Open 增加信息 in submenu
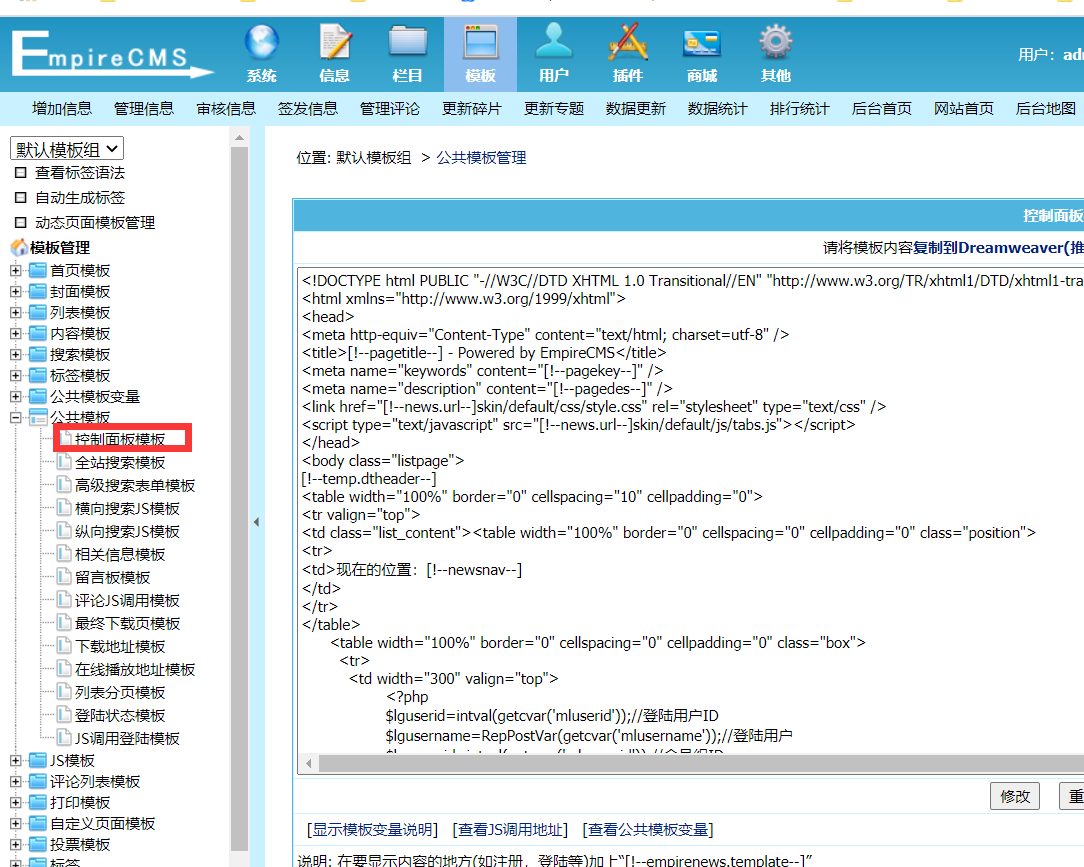This screenshot has width=1084, height=867. tap(62, 109)
